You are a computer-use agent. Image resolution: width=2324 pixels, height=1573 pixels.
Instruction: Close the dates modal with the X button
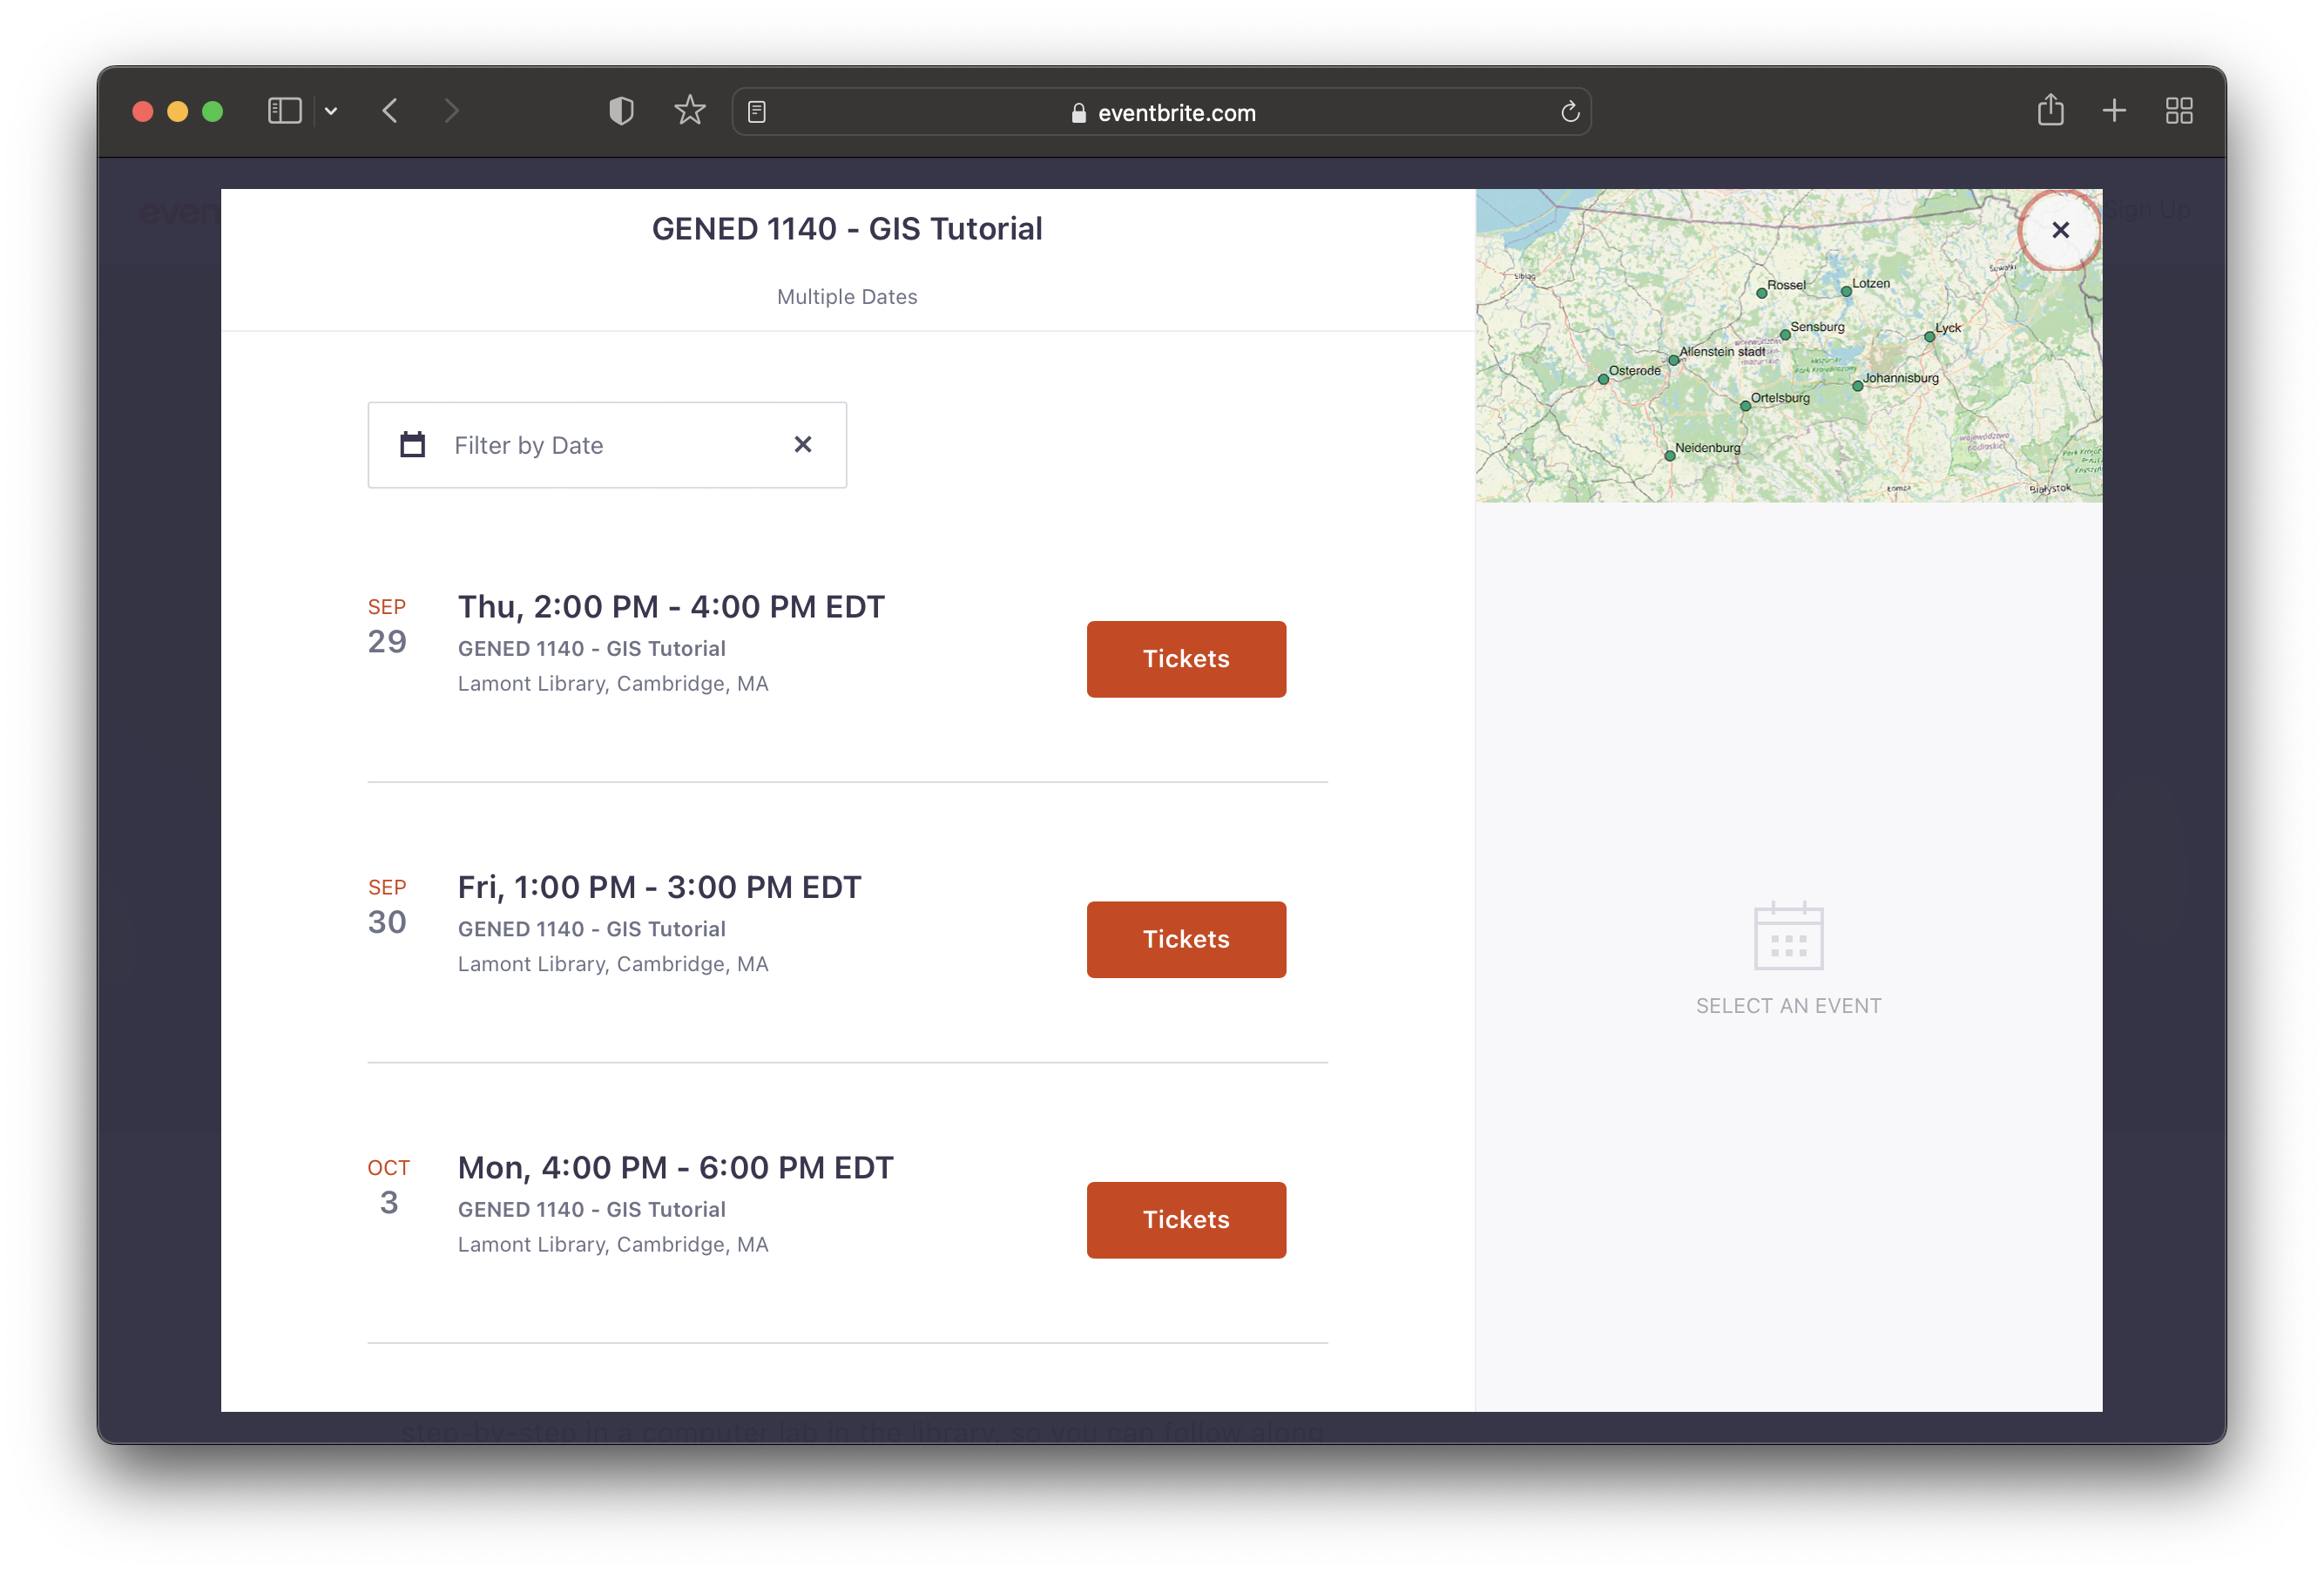pyautogui.click(x=2060, y=230)
